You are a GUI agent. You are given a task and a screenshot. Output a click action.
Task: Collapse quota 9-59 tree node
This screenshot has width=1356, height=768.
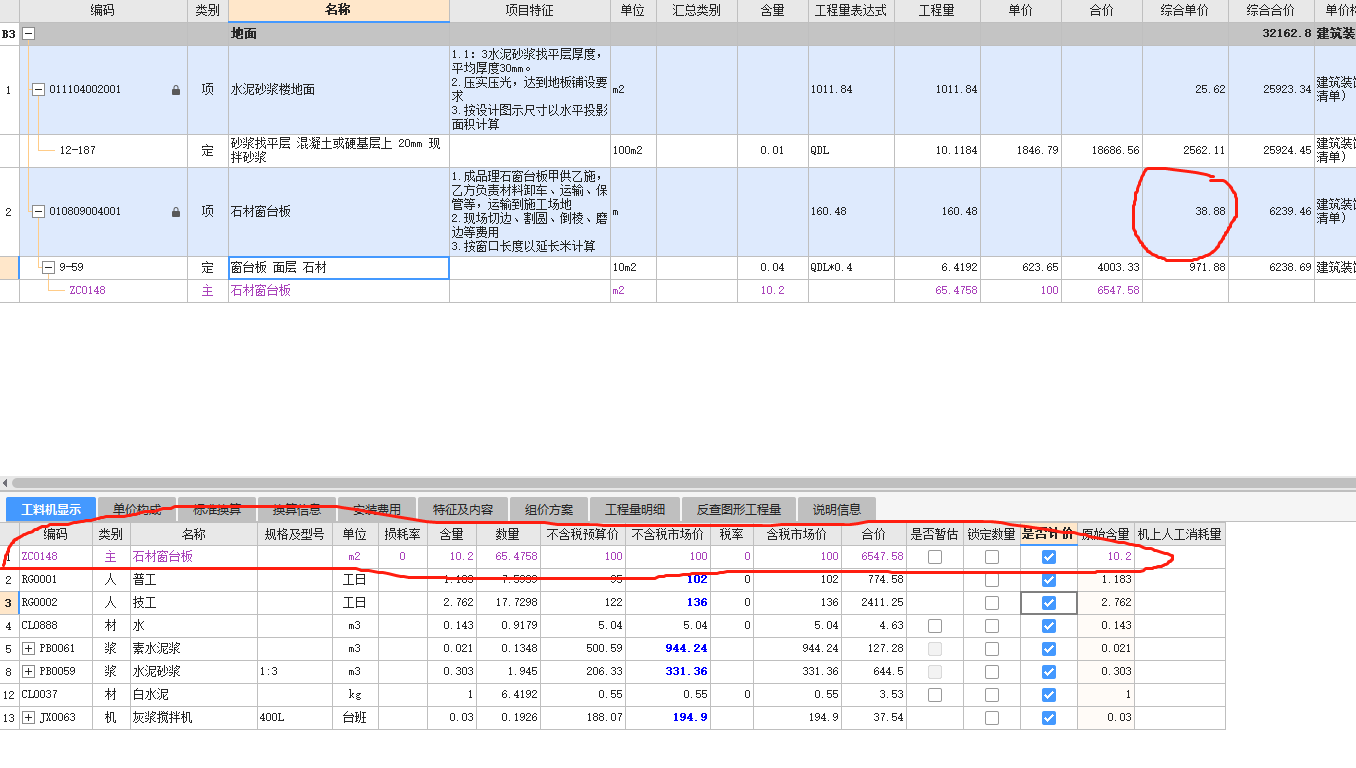point(48,267)
